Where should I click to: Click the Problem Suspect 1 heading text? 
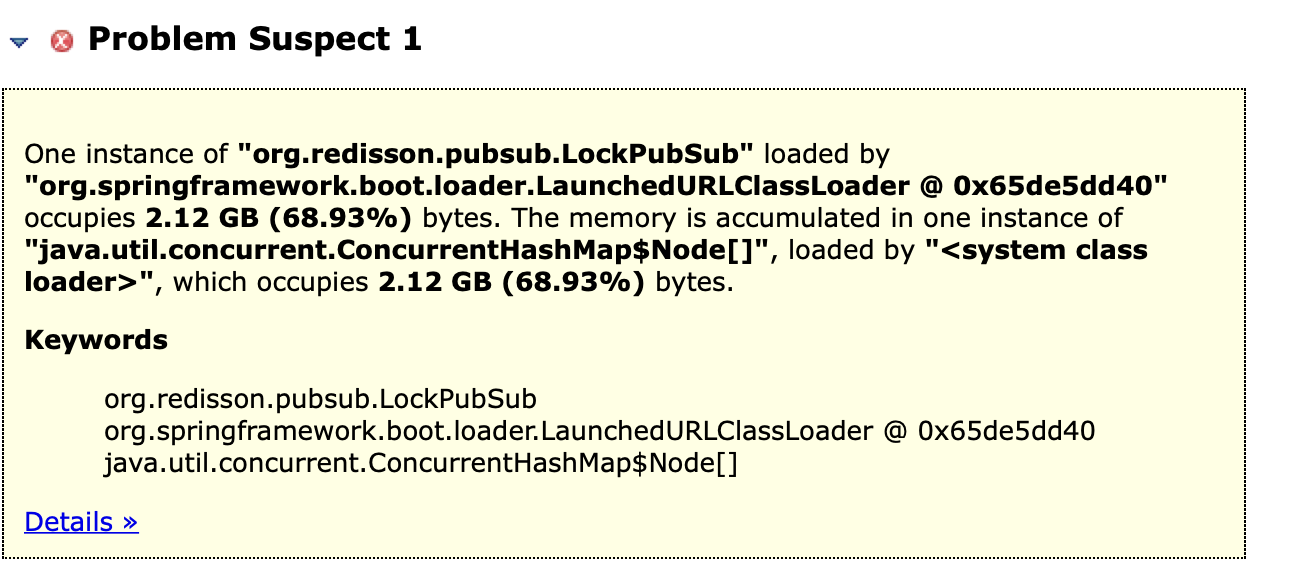[255, 40]
